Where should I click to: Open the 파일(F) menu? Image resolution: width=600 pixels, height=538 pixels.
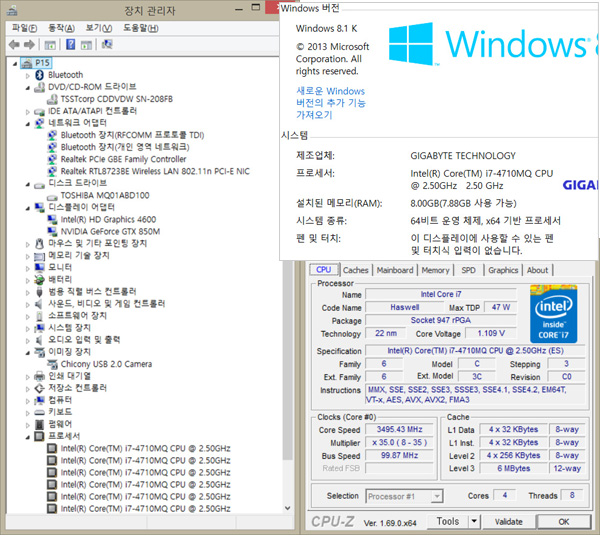(x=24, y=28)
